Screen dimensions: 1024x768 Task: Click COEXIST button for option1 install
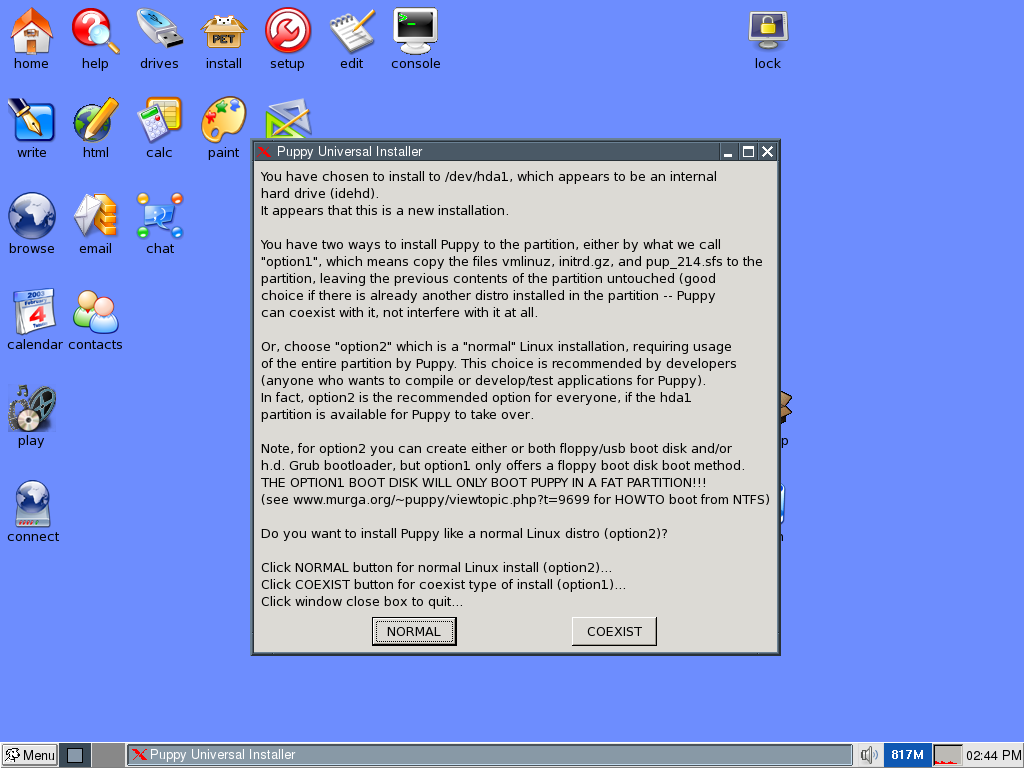click(x=614, y=632)
